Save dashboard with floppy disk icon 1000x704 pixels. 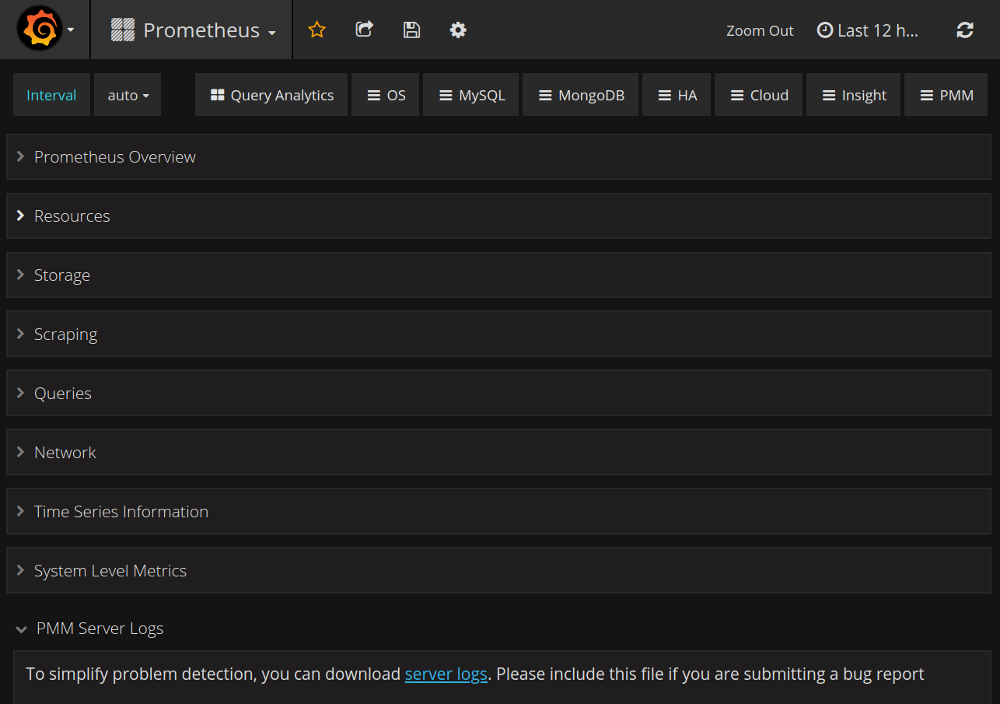click(411, 30)
